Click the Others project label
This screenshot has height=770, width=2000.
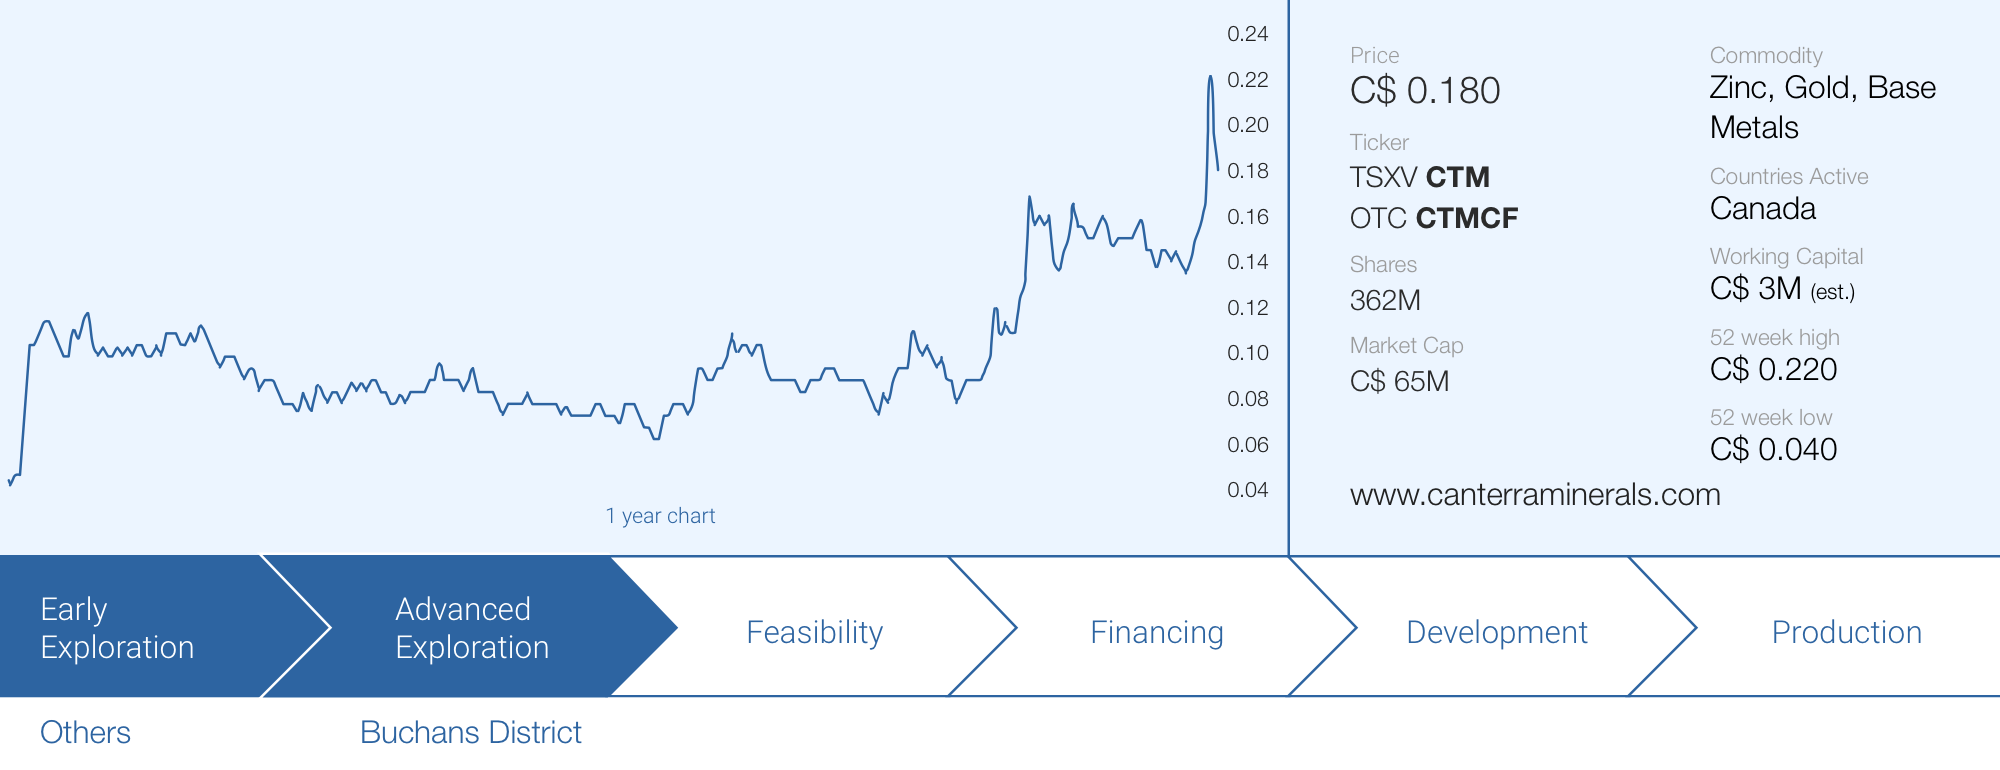pos(85,732)
